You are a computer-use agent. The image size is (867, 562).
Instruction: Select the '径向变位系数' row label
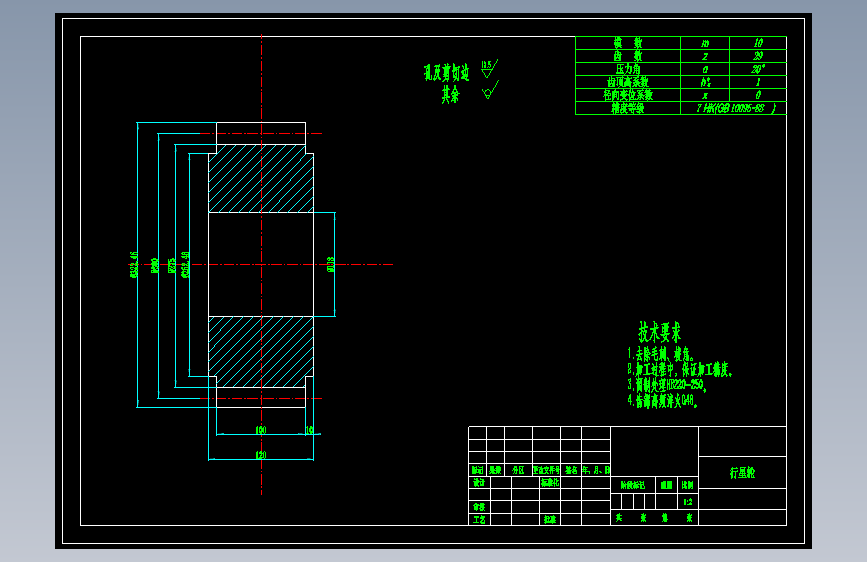click(628, 95)
